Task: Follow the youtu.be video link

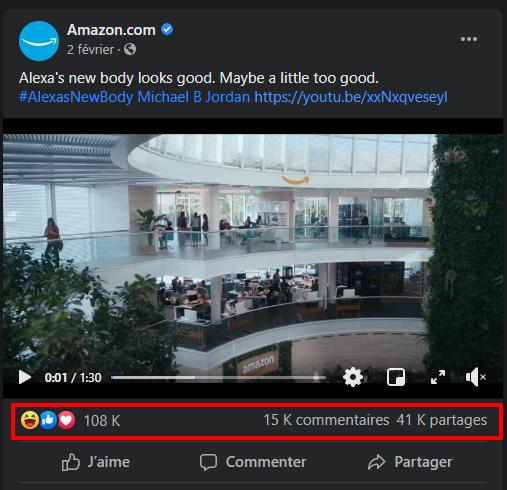Action: (351, 97)
